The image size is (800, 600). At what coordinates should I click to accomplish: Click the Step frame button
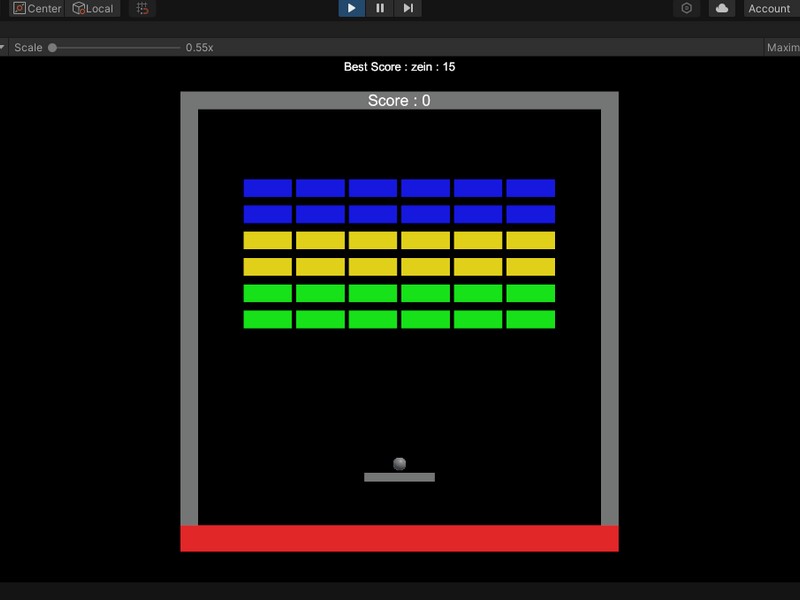tap(408, 8)
